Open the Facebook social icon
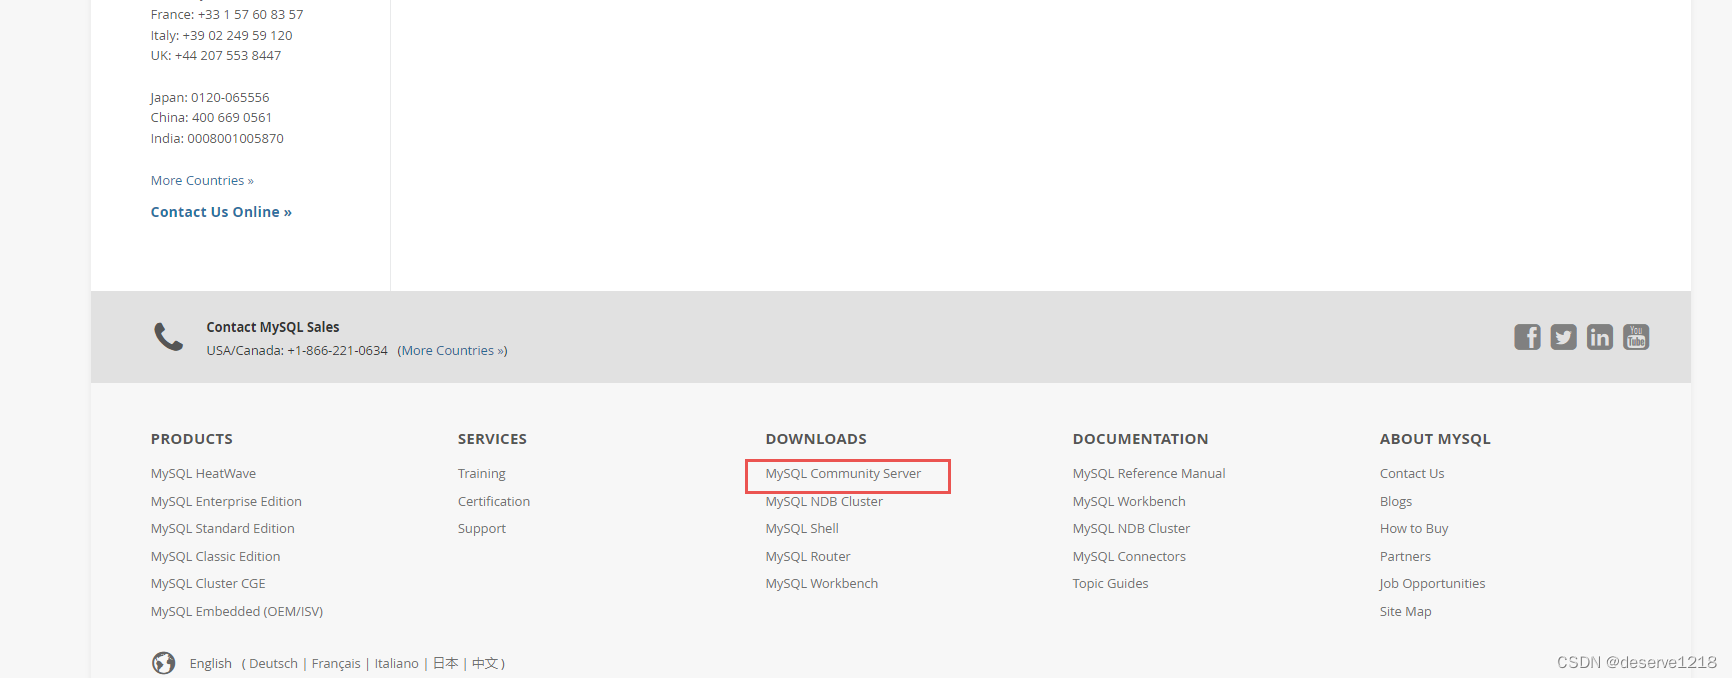Screen dimensions: 1732x678 click(x=1527, y=337)
